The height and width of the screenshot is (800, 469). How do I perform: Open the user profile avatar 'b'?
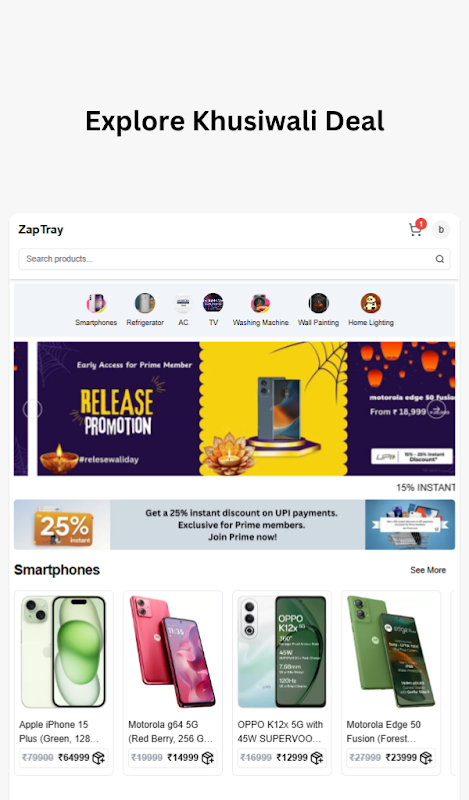point(441,230)
